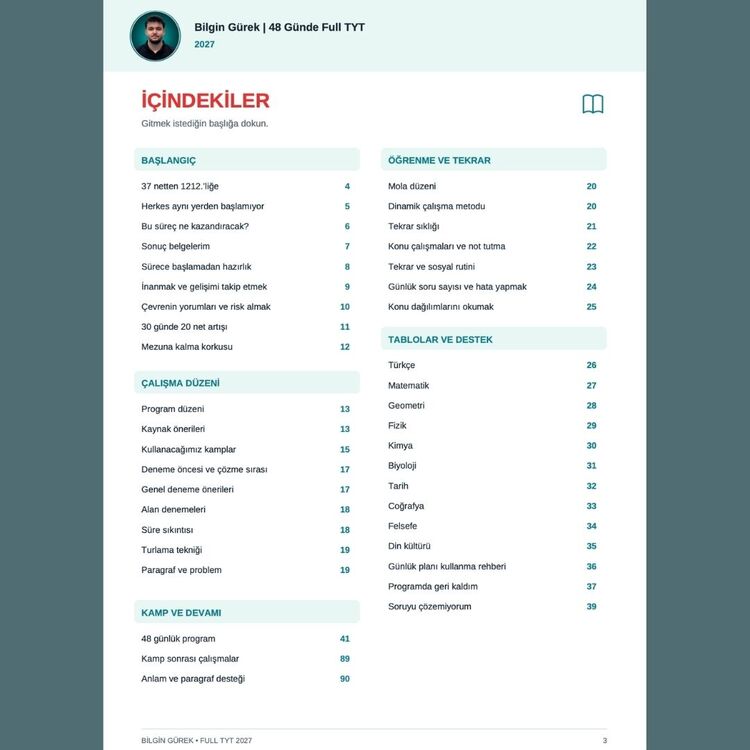Open 'Mezuna kalma korkusu' entry
The width and height of the screenshot is (750, 750).
[246, 347]
